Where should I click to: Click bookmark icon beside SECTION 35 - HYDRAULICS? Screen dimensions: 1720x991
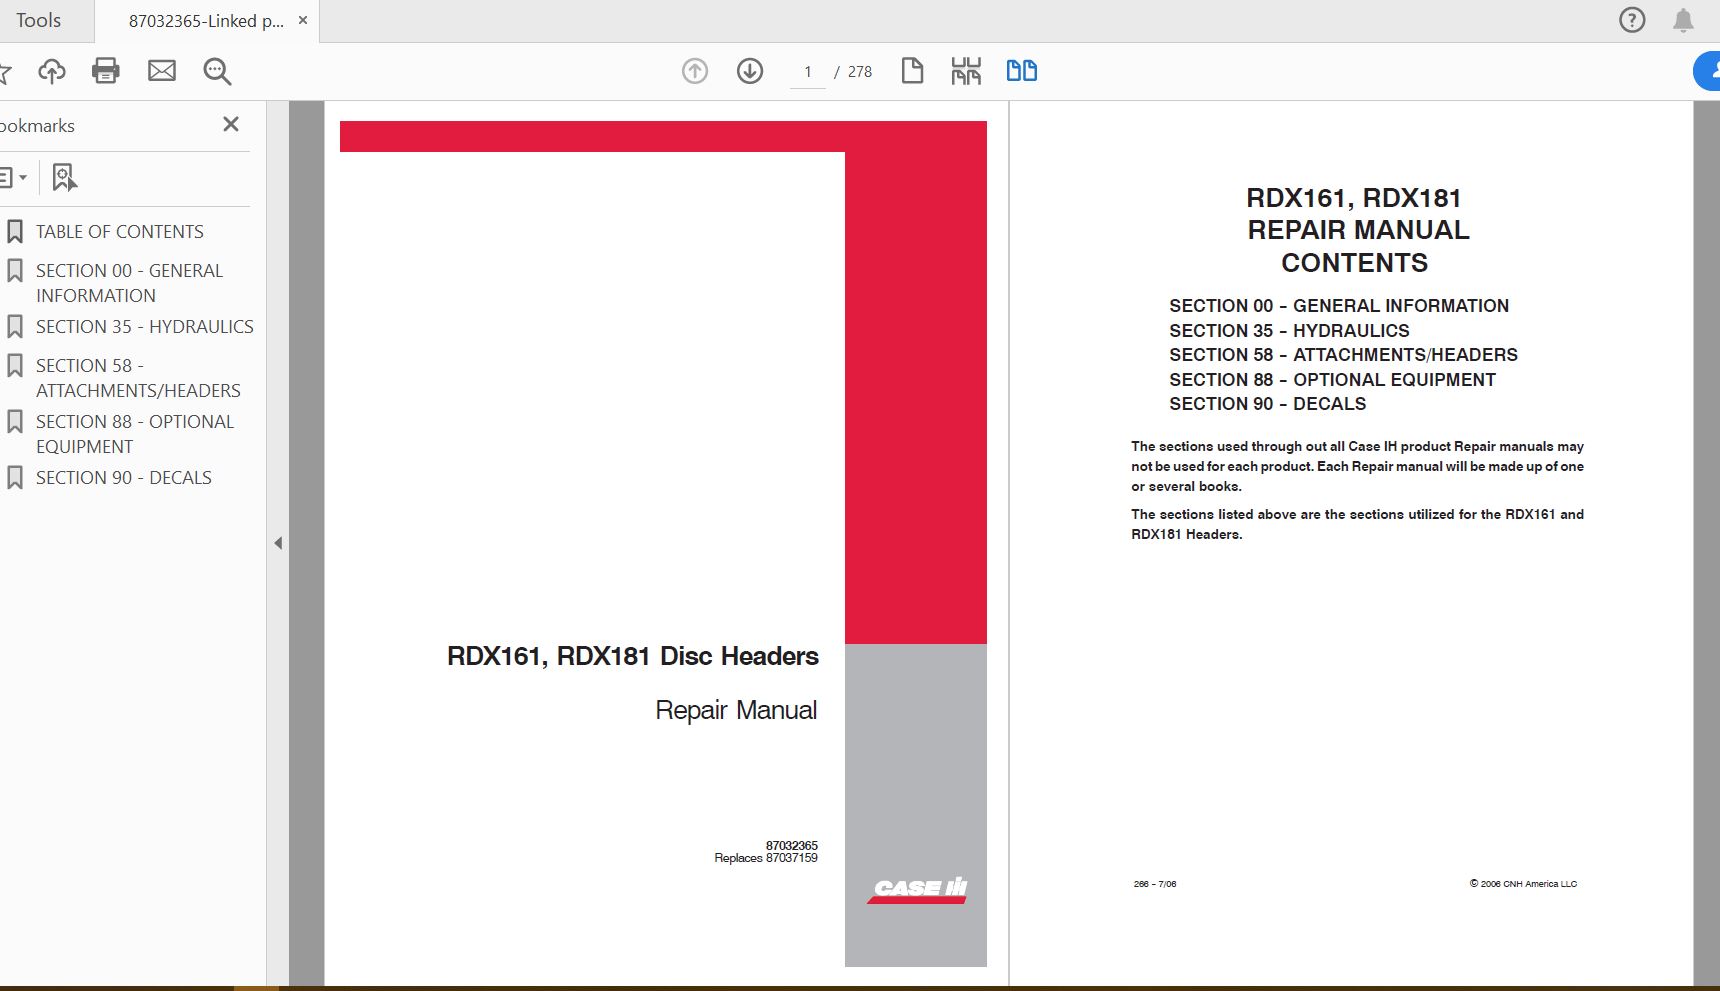click(x=15, y=327)
